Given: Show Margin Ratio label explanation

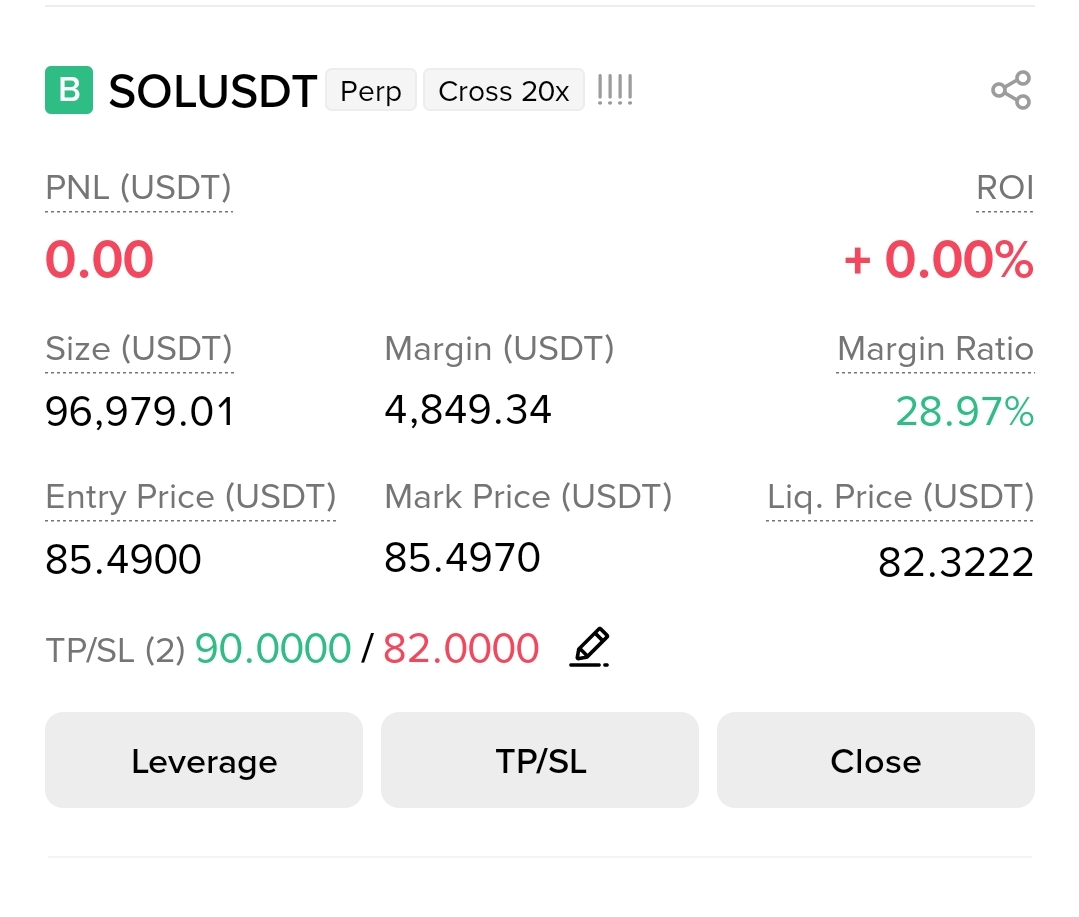Looking at the screenshot, I should (935, 349).
